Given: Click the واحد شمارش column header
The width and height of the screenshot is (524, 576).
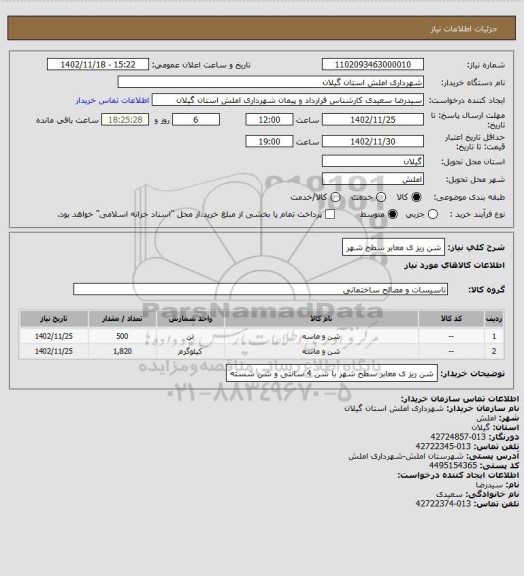Looking at the screenshot, I should (x=190, y=318).
